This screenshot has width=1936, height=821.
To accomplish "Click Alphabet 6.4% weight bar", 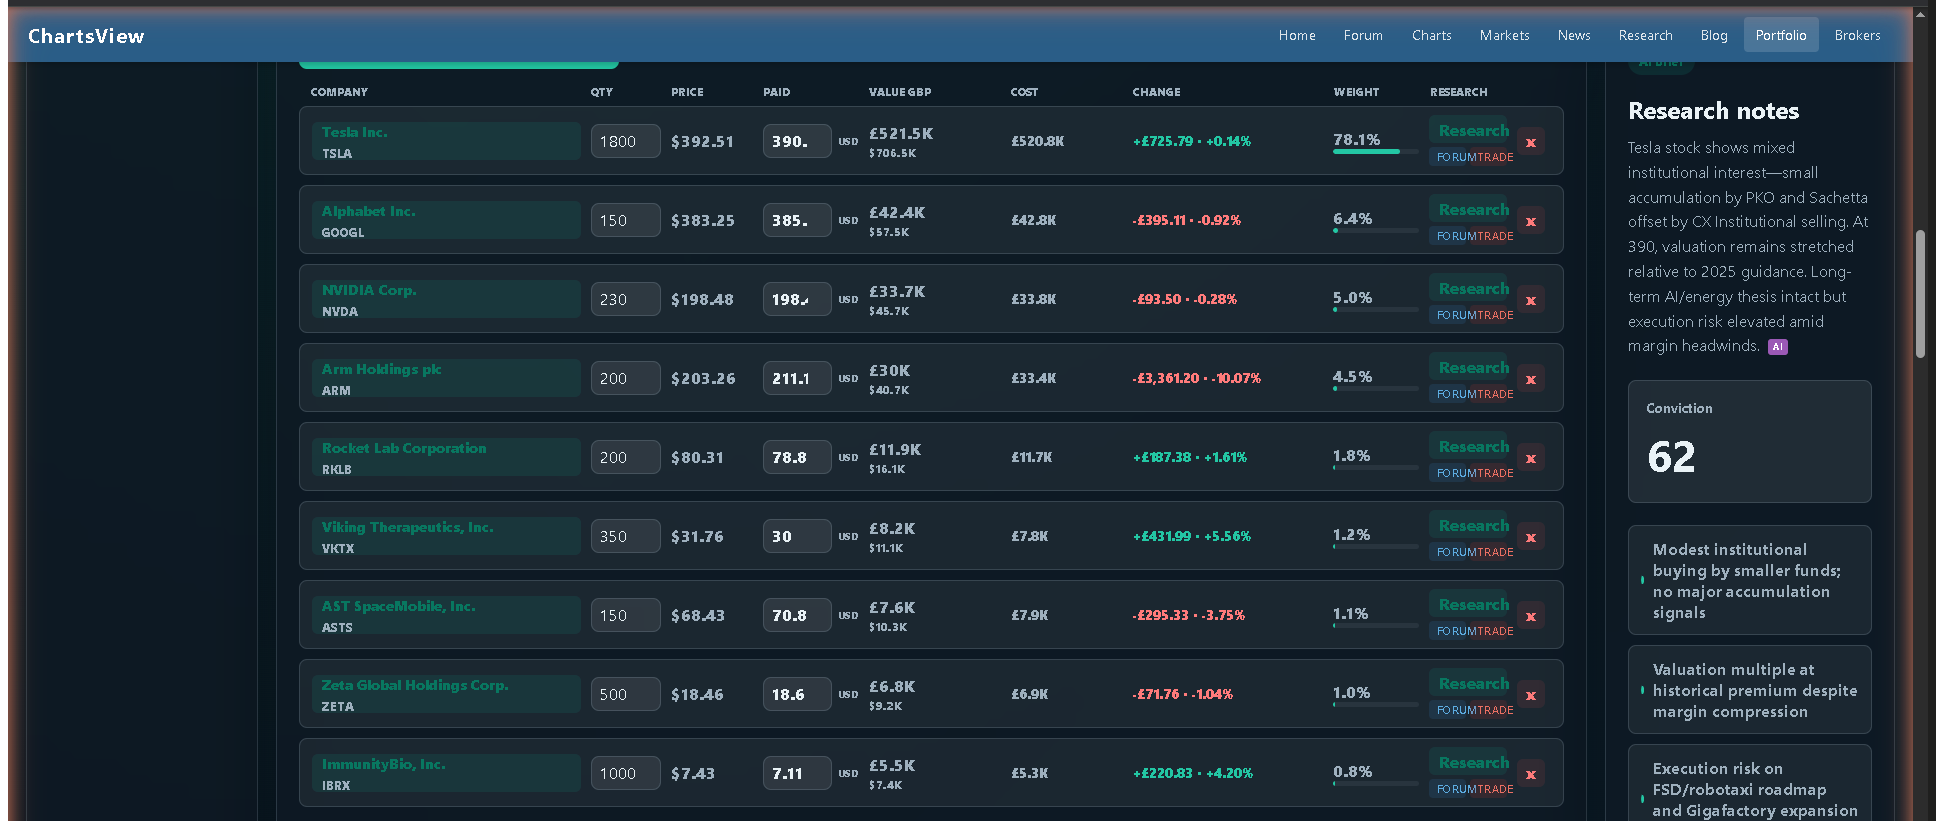I will click(1375, 230).
